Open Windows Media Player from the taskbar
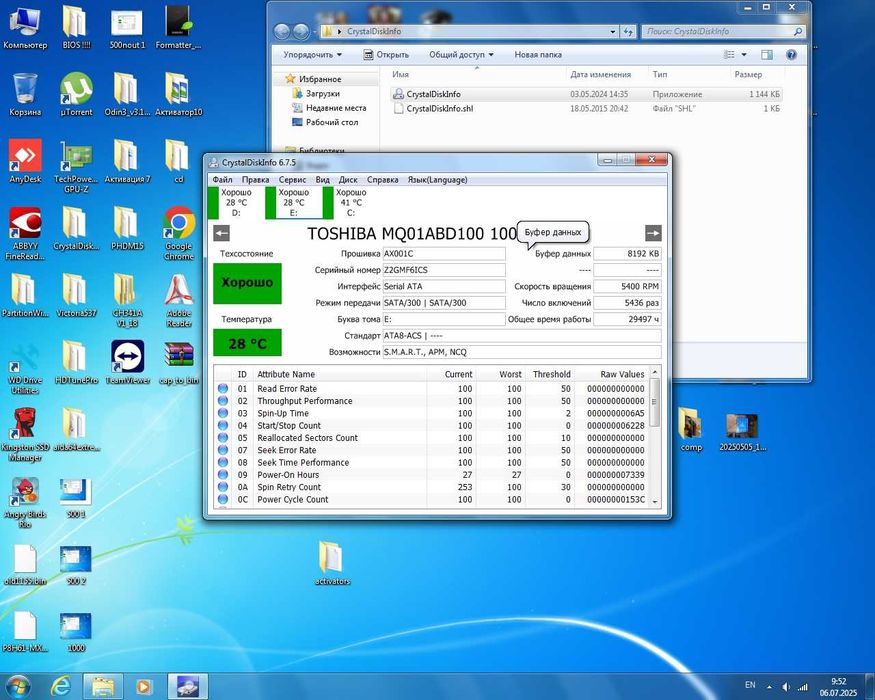 coord(143,686)
